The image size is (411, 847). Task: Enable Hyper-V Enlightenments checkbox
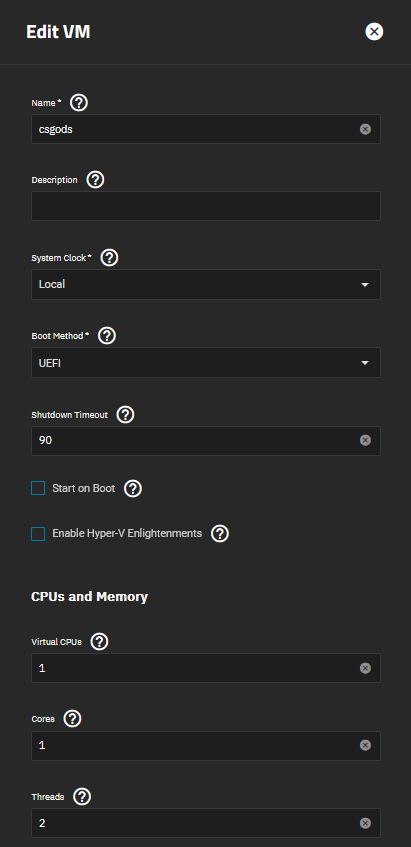point(38,534)
